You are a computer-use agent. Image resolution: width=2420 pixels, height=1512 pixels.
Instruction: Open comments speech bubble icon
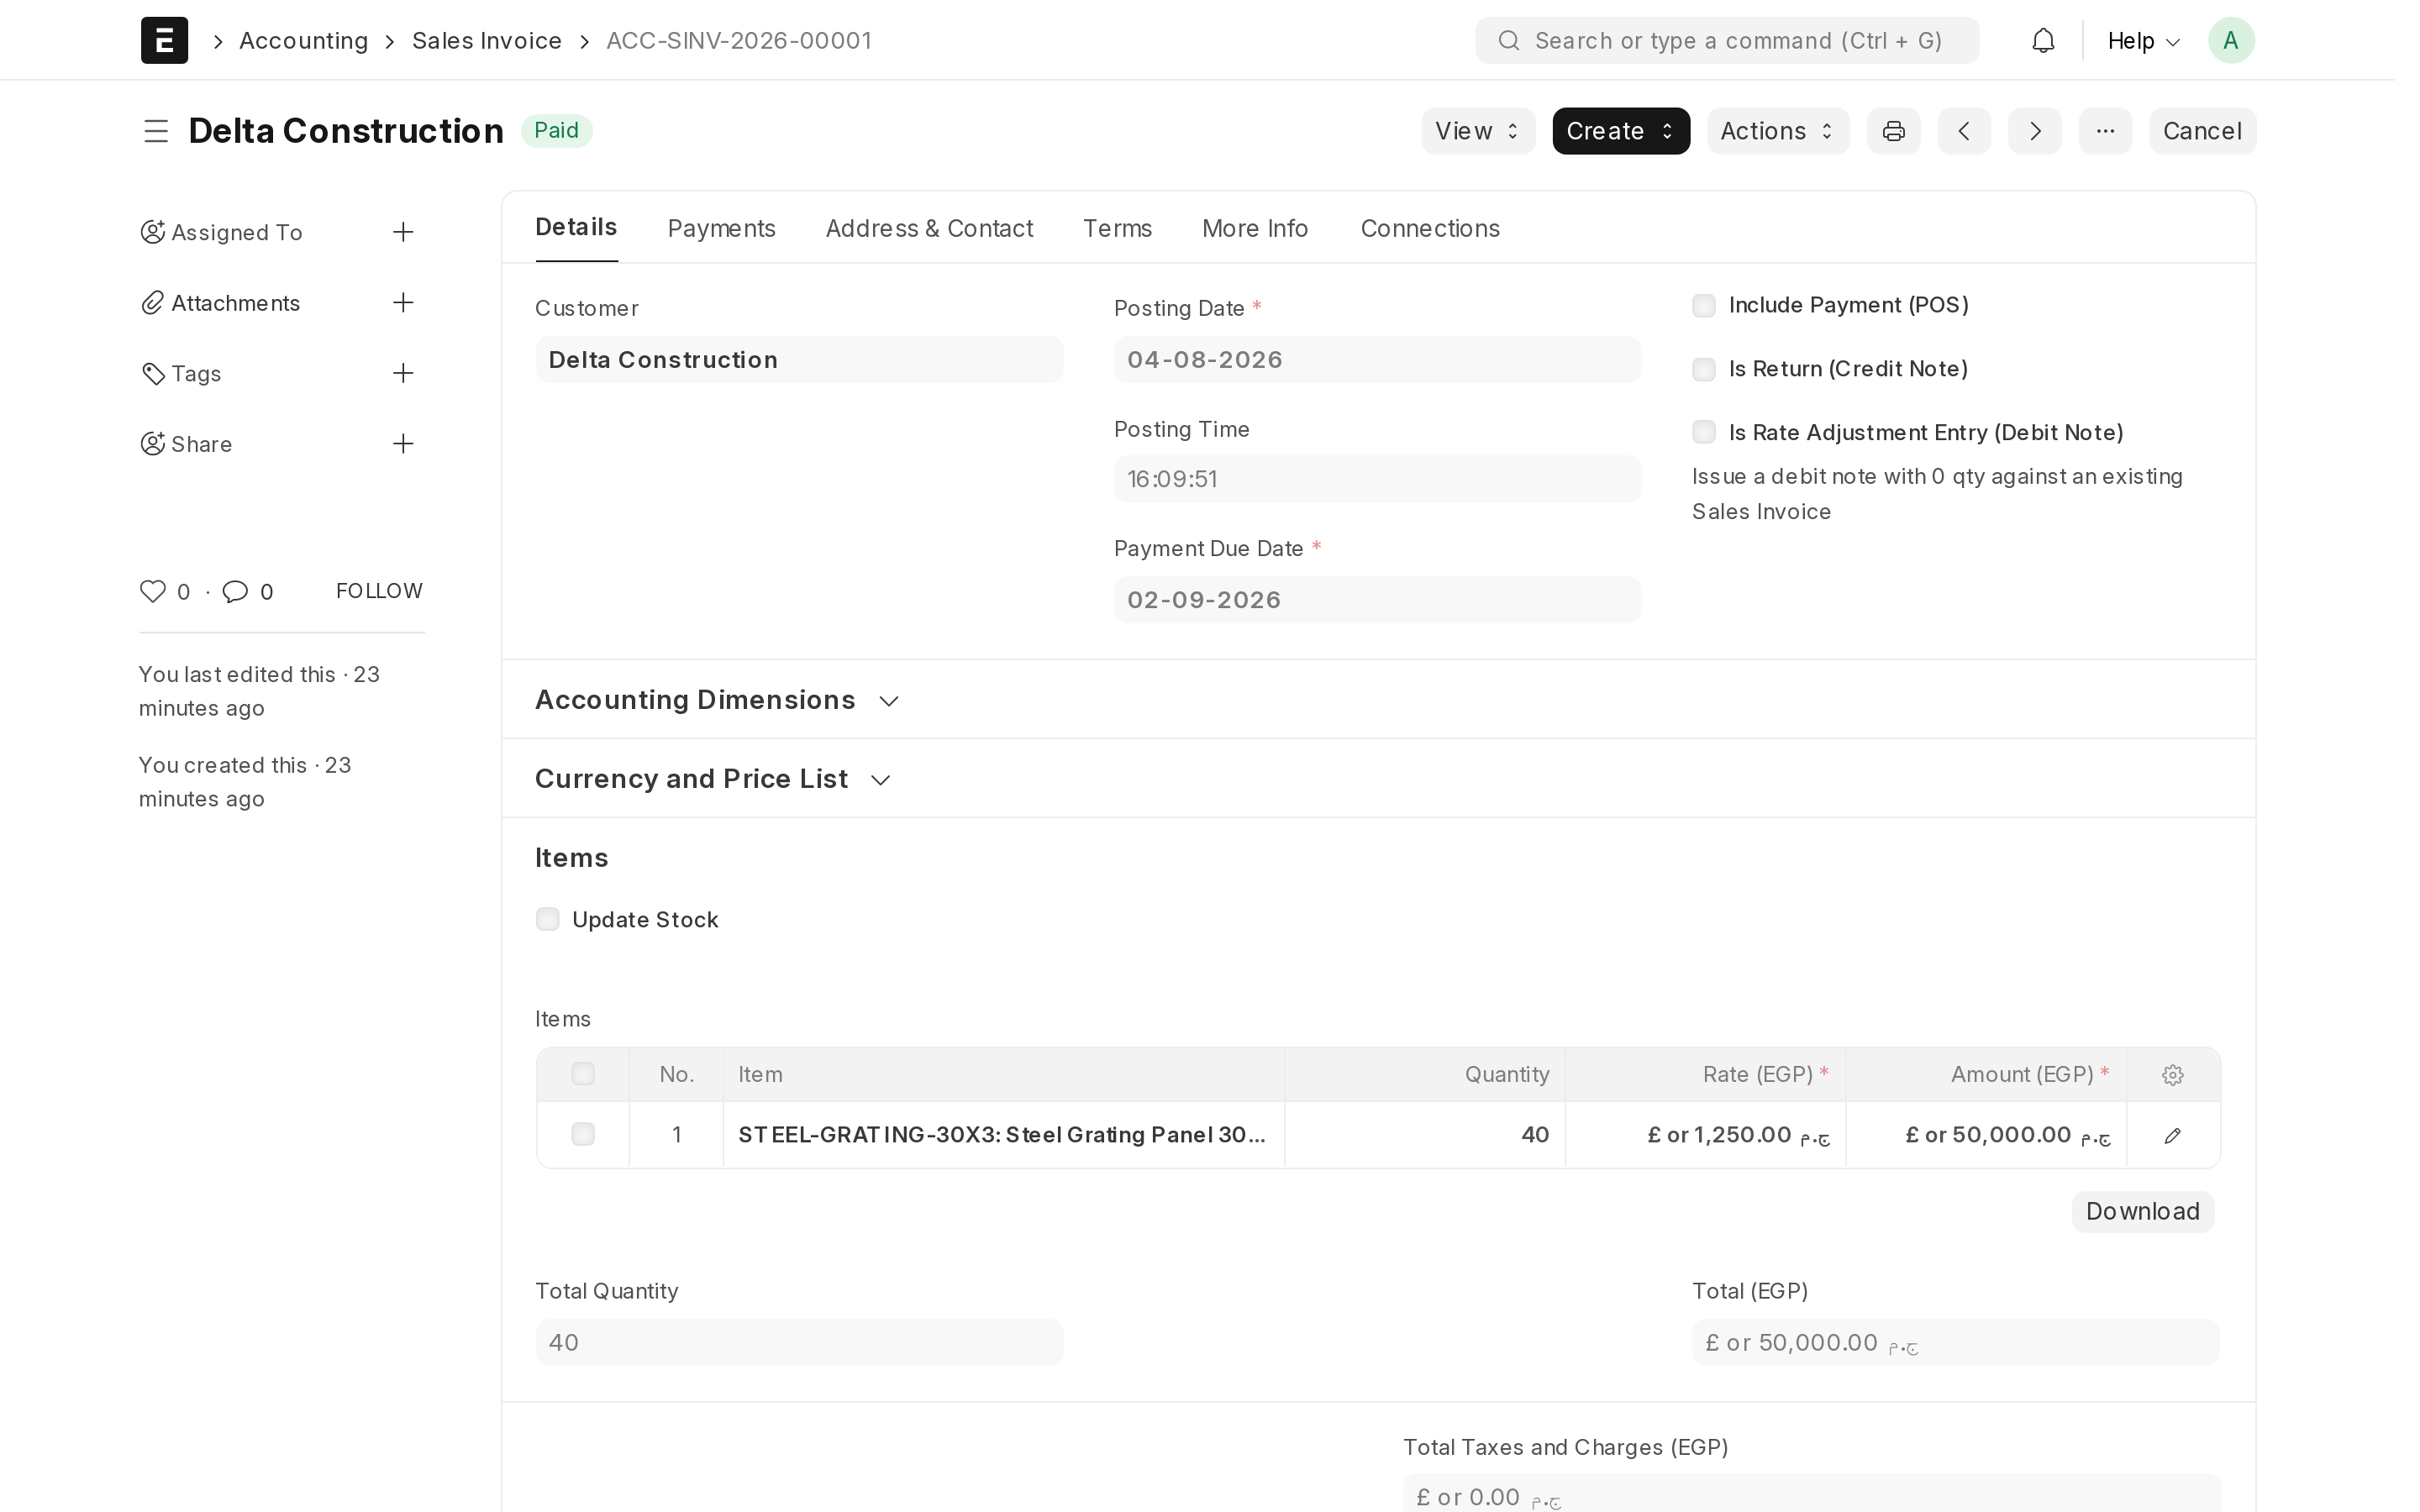coord(235,591)
